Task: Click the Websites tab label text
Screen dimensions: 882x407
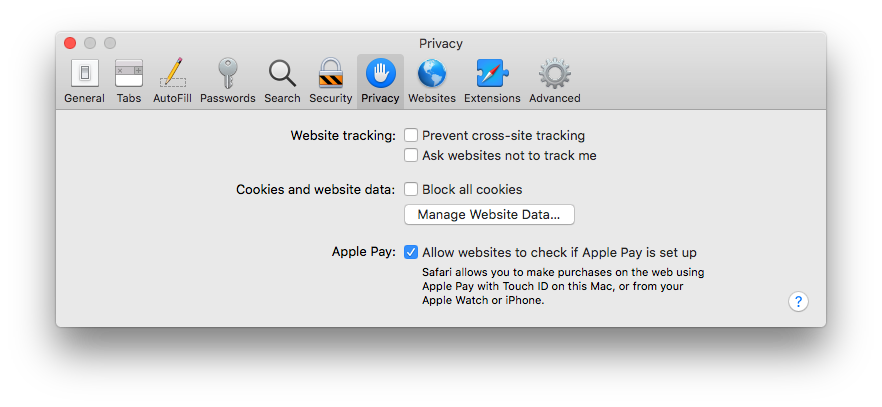Action: (x=431, y=98)
